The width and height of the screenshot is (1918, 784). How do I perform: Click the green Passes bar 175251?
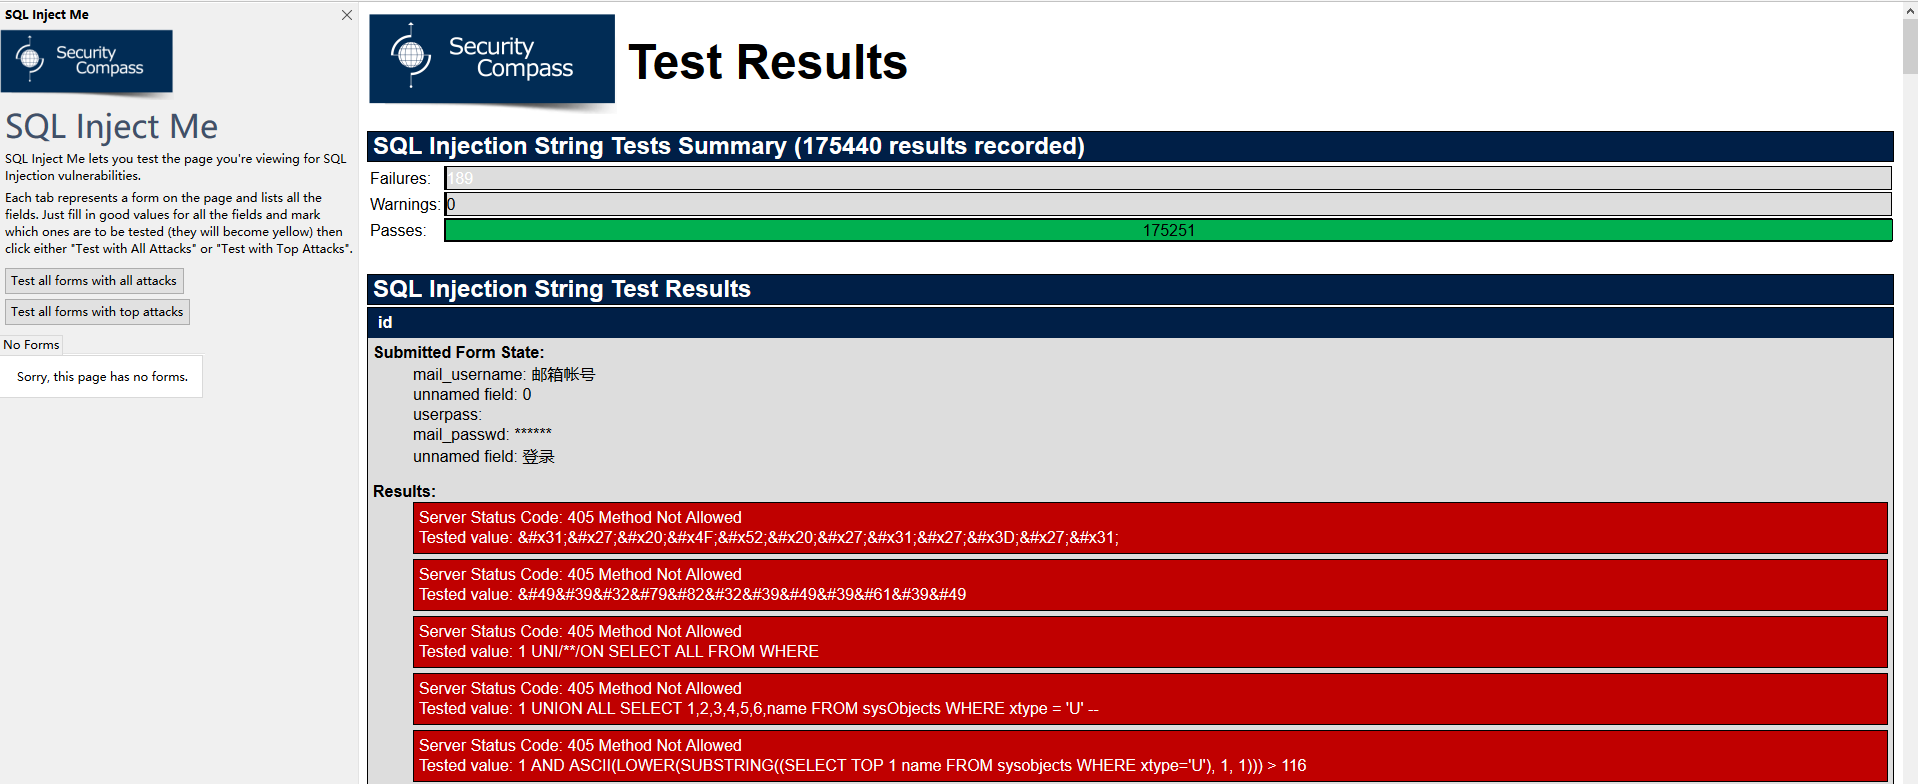(x=1168, y=230)
